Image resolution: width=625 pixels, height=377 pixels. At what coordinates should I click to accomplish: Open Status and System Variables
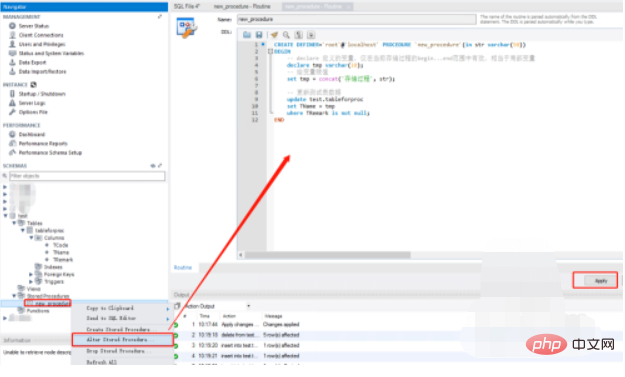51,53
